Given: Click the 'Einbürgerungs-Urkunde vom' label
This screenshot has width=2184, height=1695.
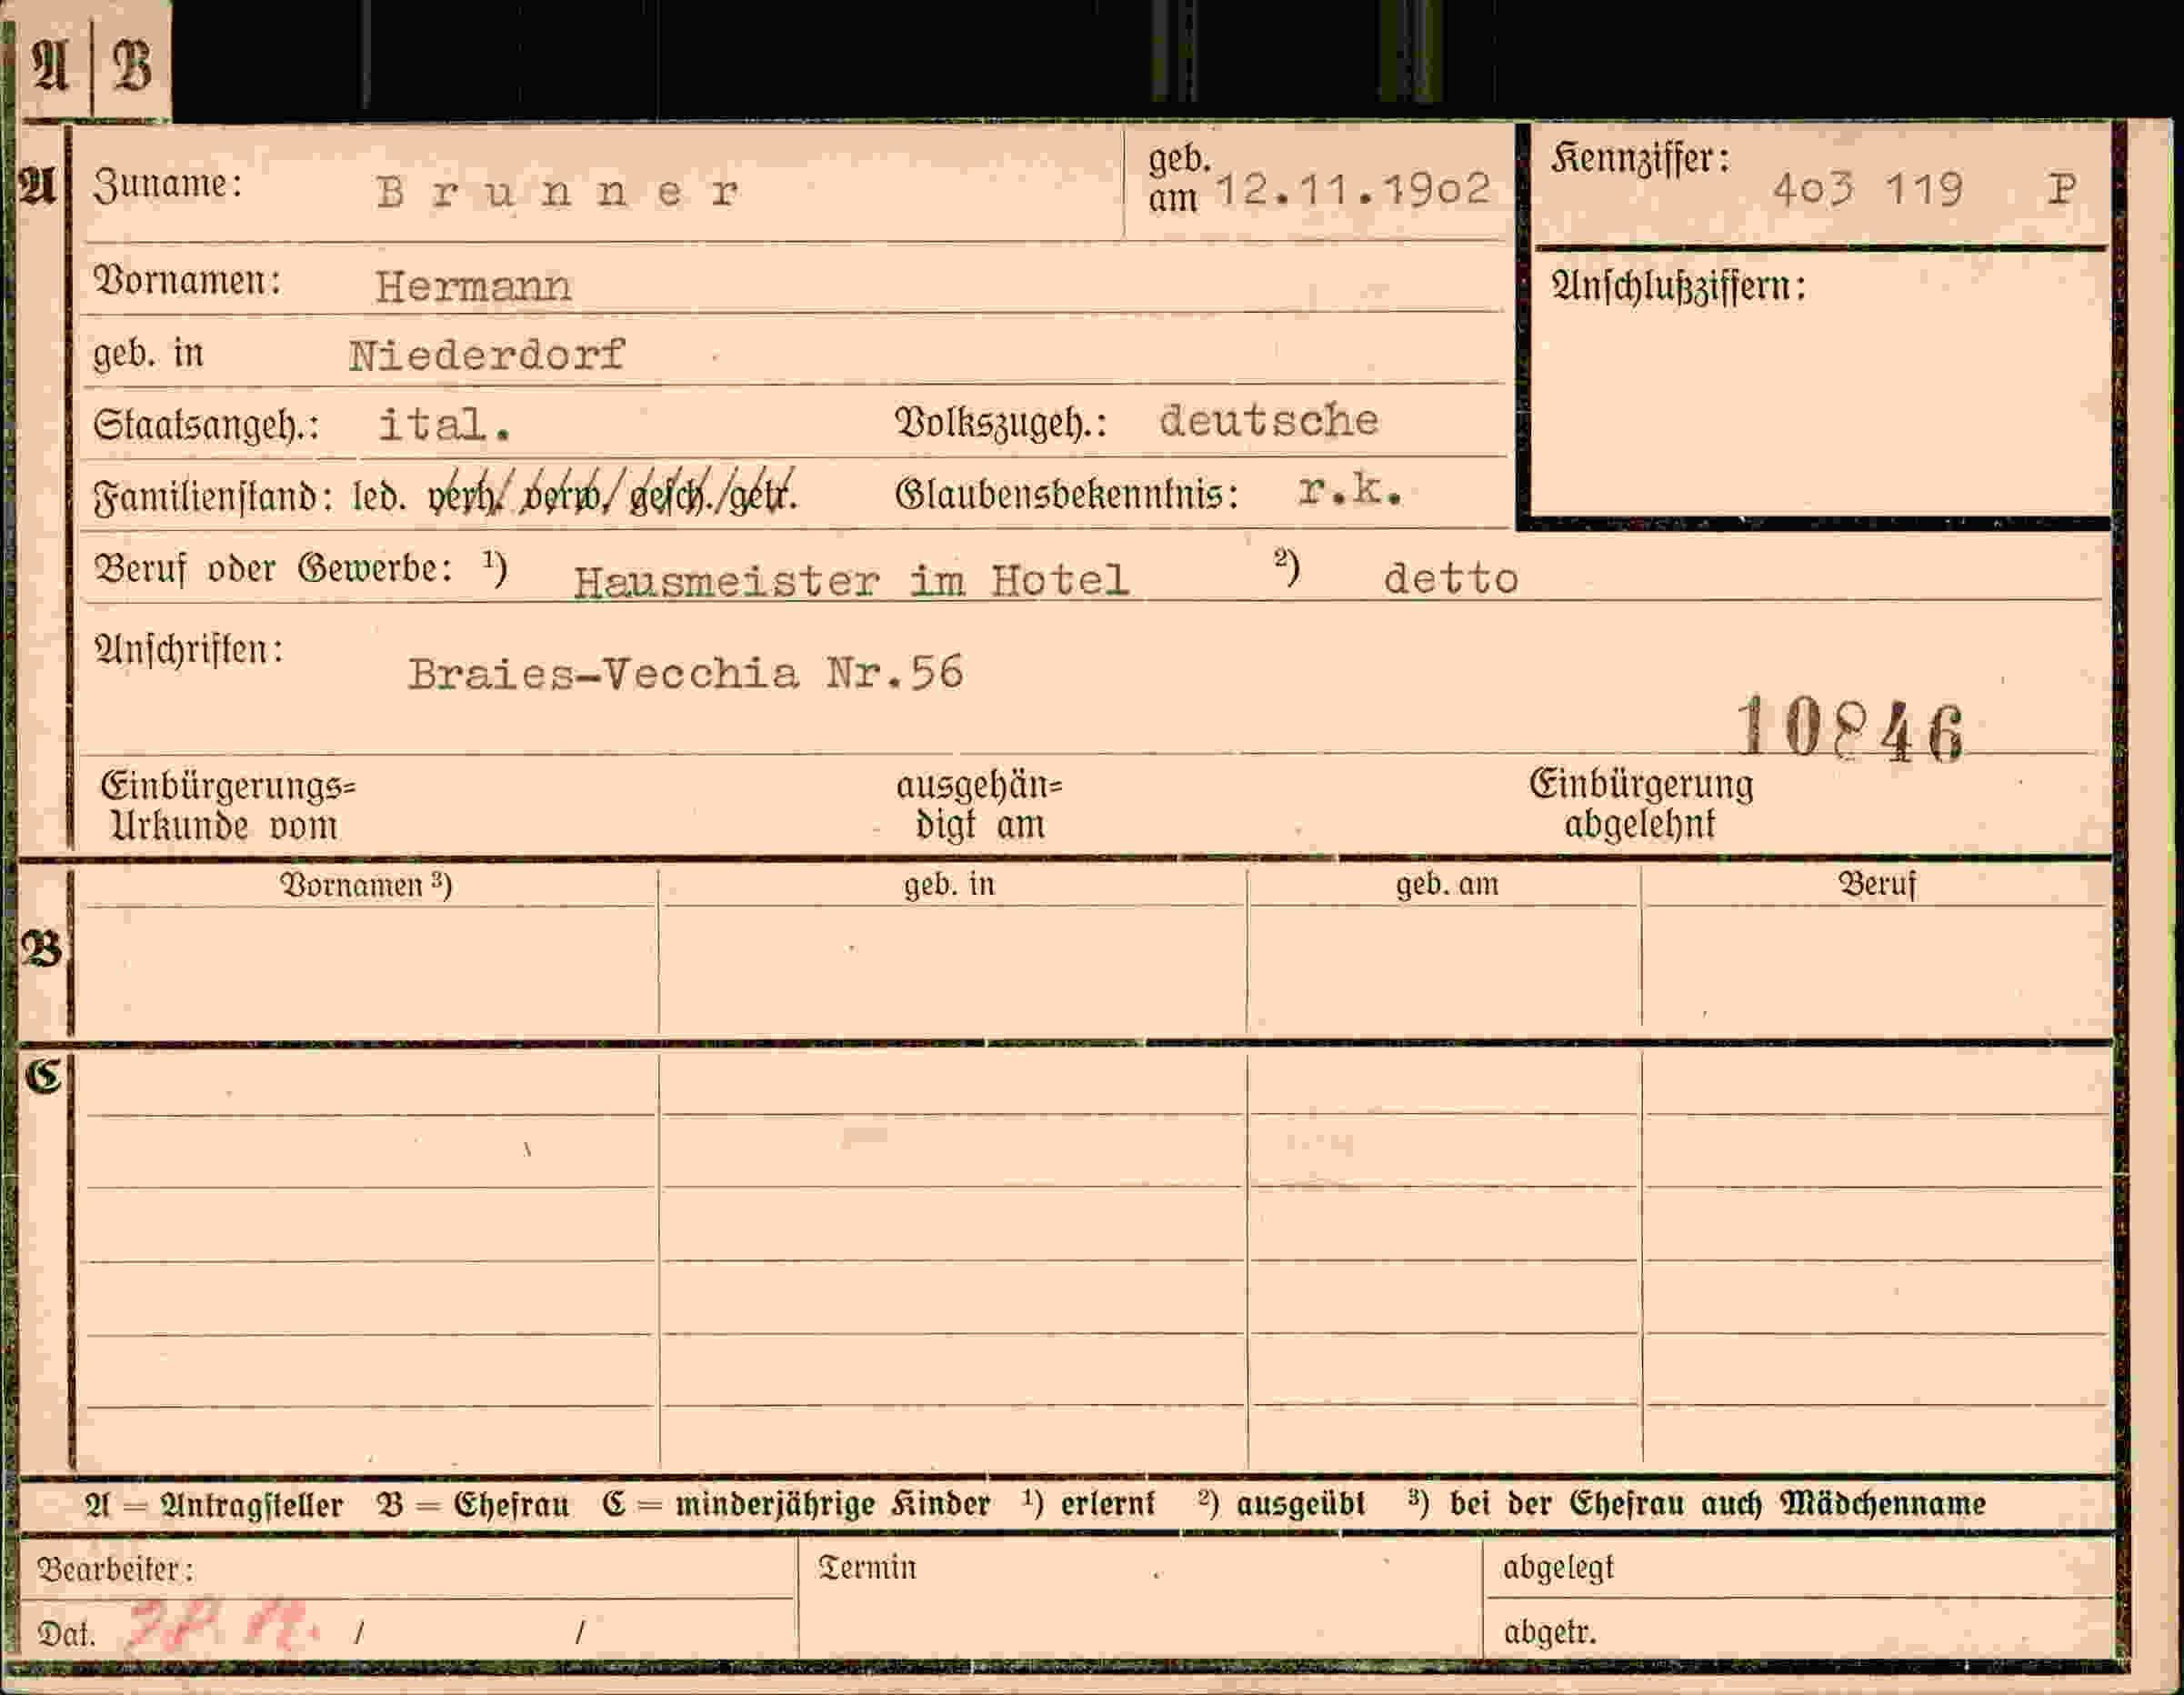Looking at the screenshot, I should point(228,805).
